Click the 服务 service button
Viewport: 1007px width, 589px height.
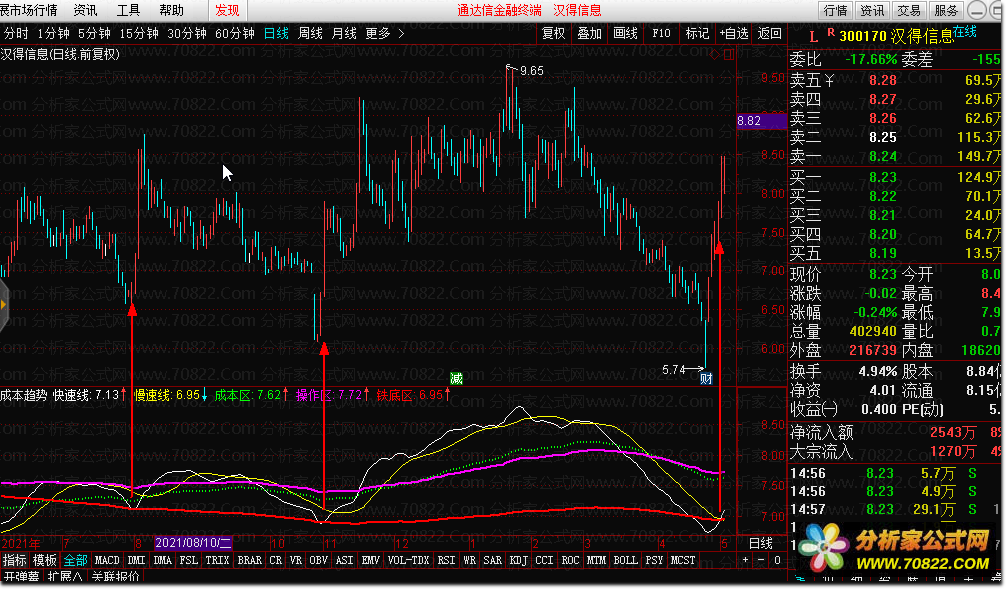[x=946, y=10]
